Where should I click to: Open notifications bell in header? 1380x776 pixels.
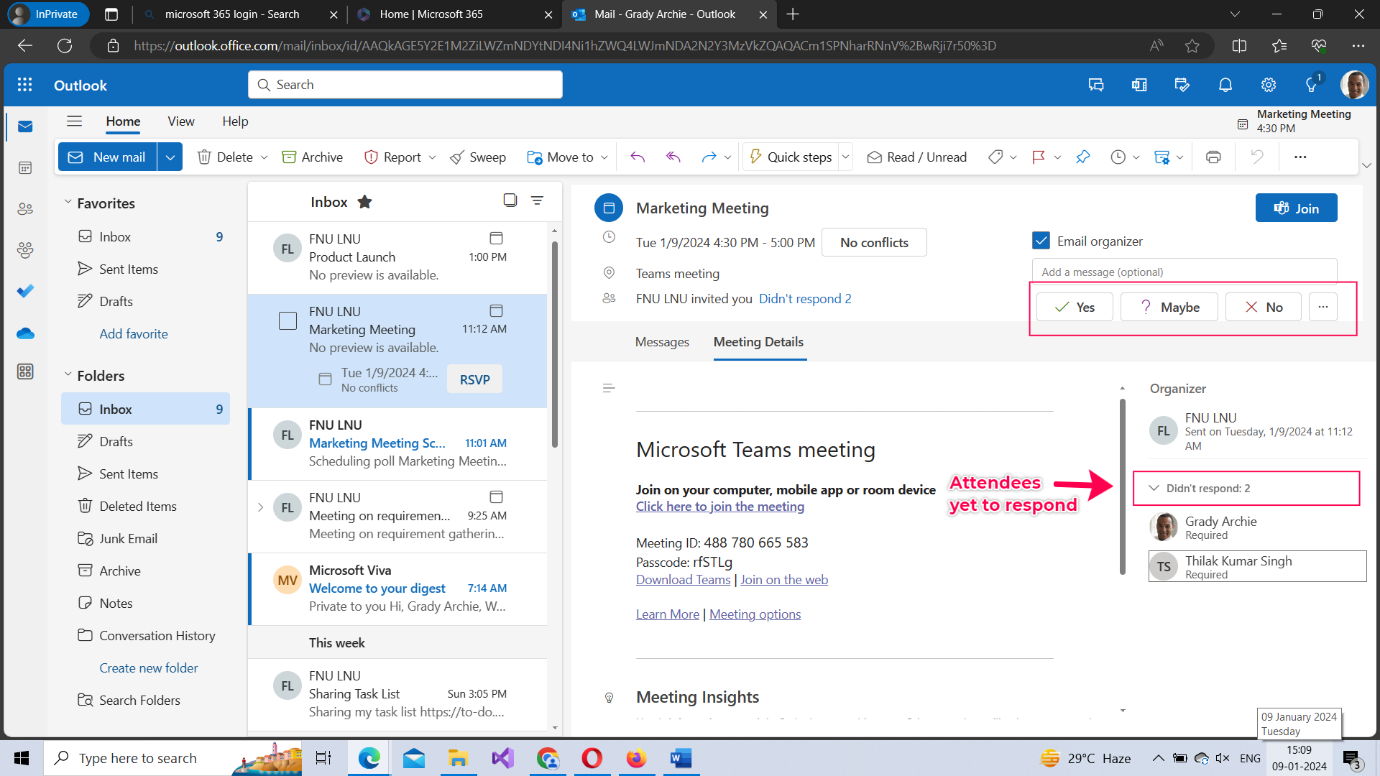point(1226,85)
